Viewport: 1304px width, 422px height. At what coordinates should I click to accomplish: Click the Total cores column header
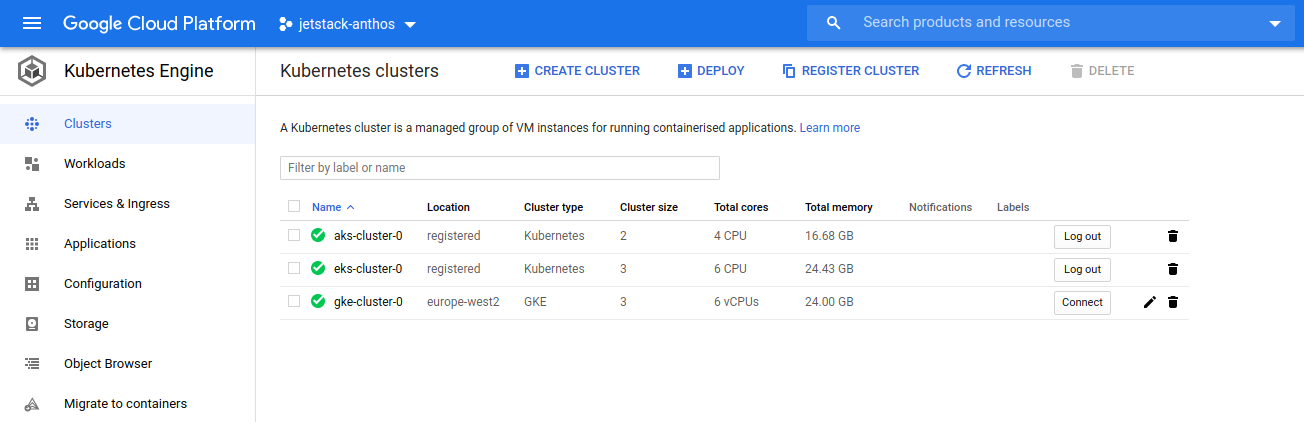[x=741, y=207]
